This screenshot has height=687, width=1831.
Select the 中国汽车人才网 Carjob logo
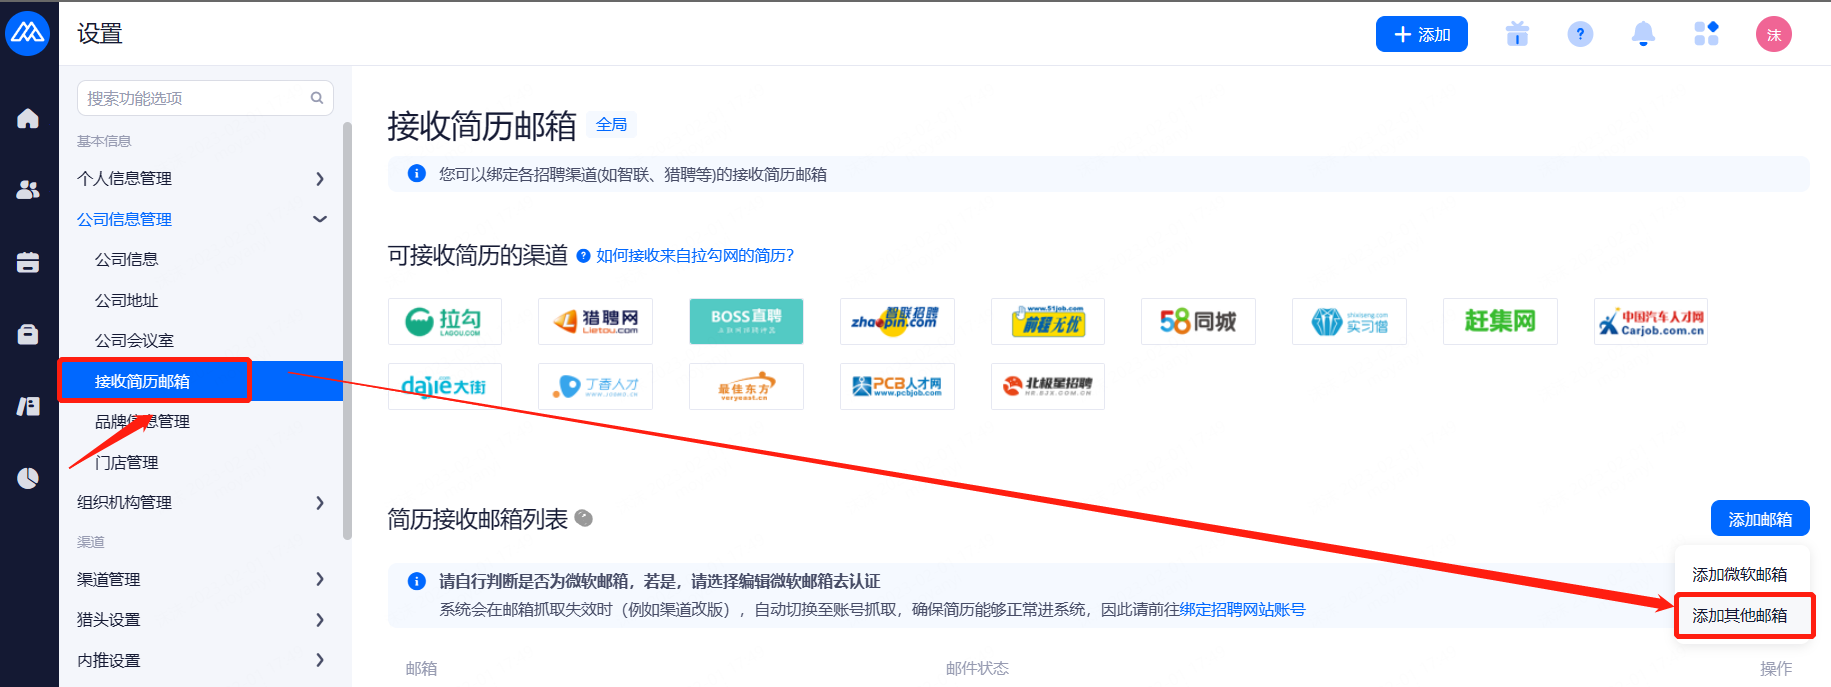point(1651,321)
